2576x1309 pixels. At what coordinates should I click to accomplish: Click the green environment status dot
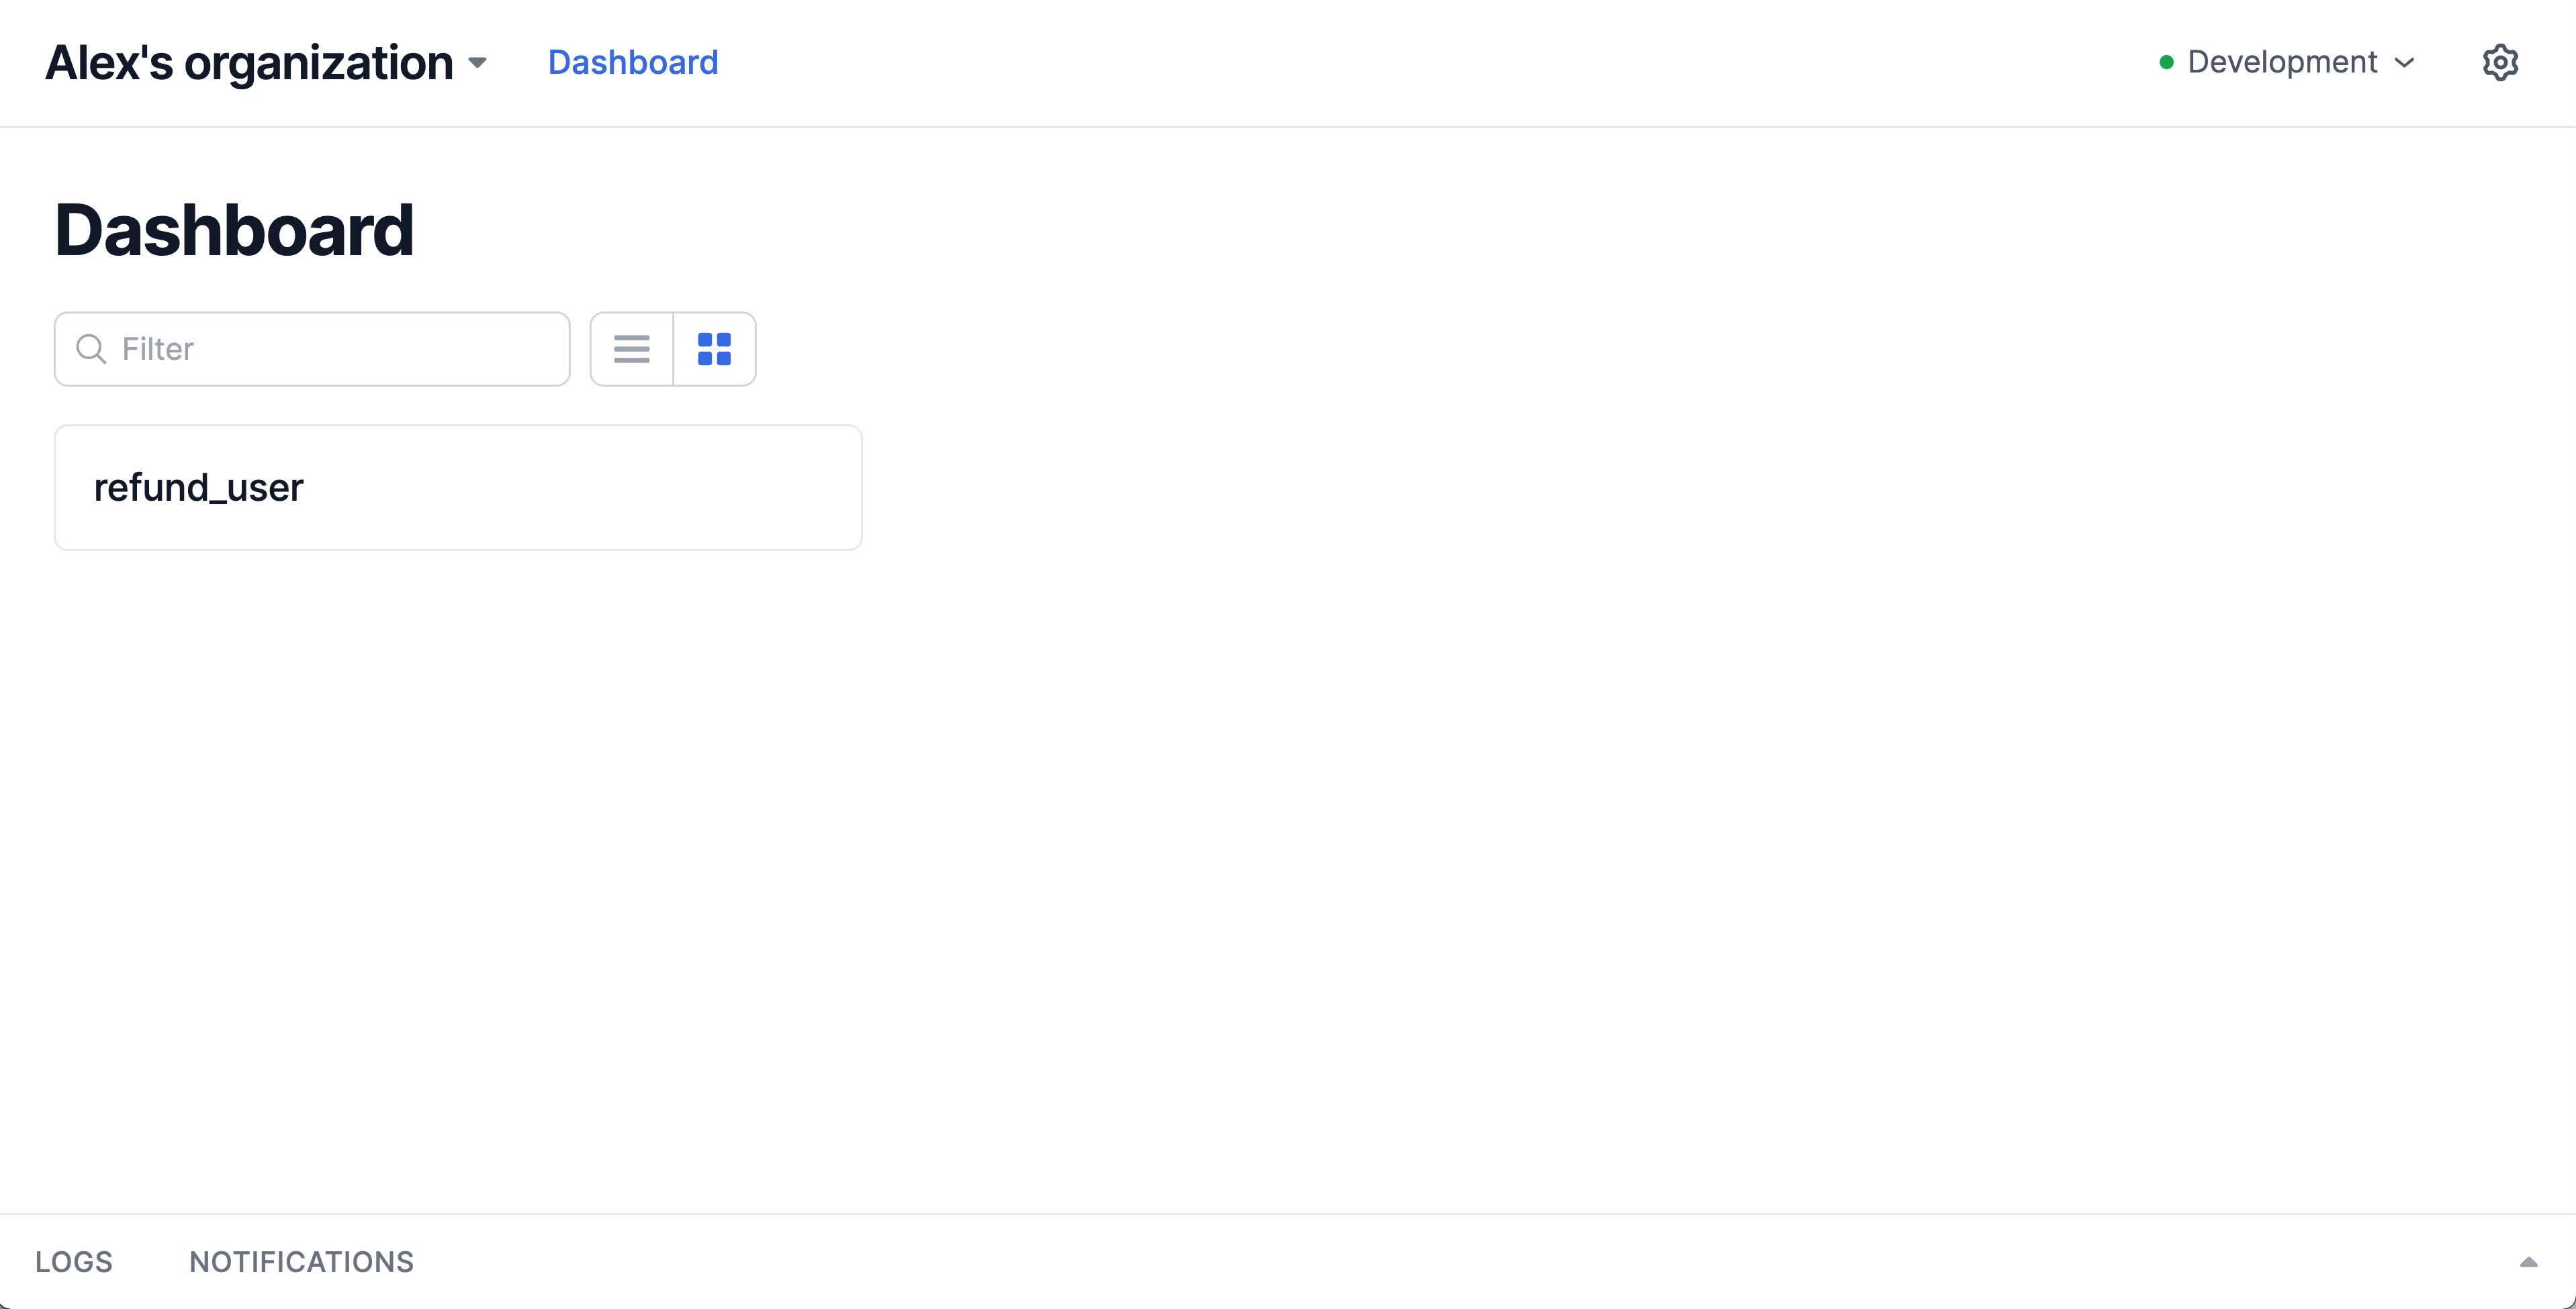[2166, 62]
